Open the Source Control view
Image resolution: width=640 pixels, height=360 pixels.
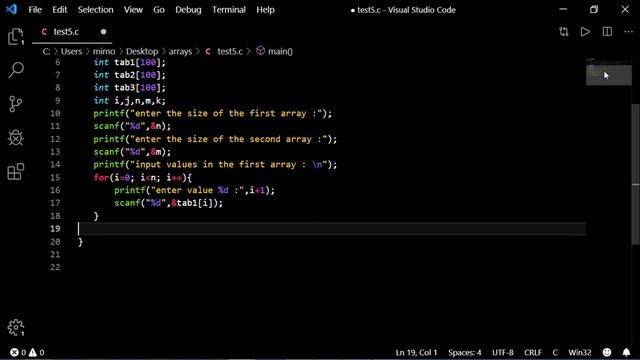[16, 104]
